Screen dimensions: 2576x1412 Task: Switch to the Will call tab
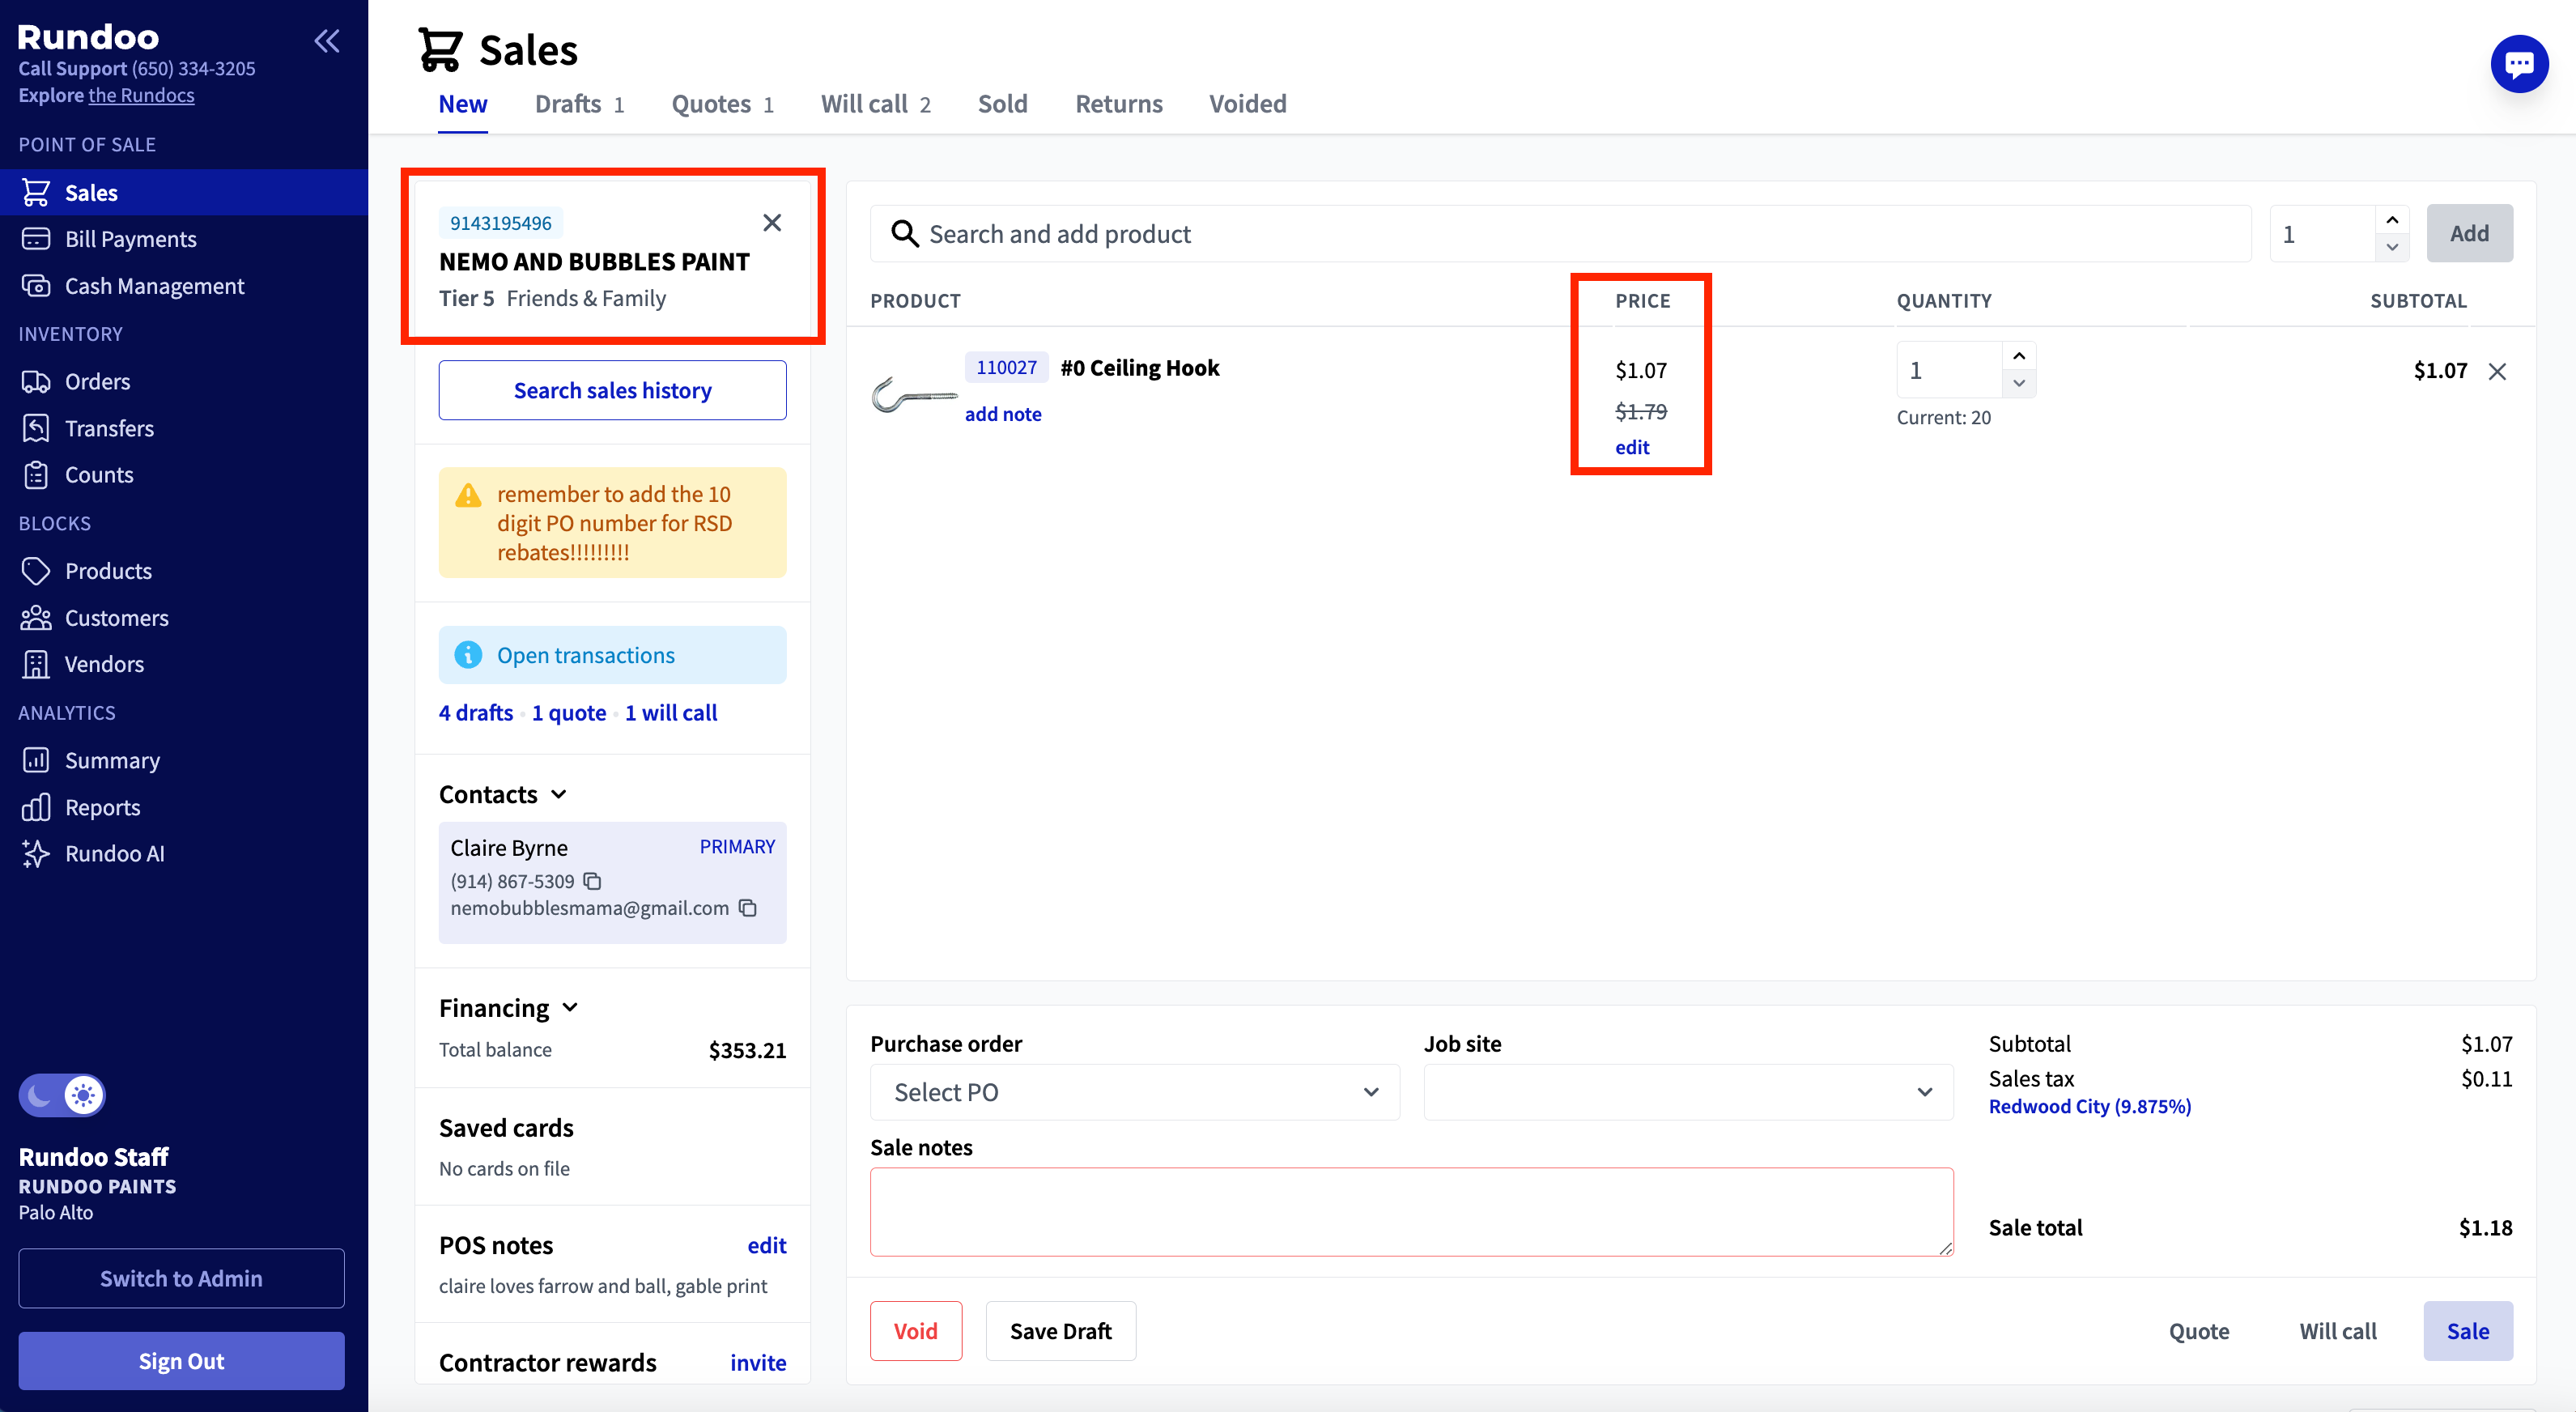(875, 104)
